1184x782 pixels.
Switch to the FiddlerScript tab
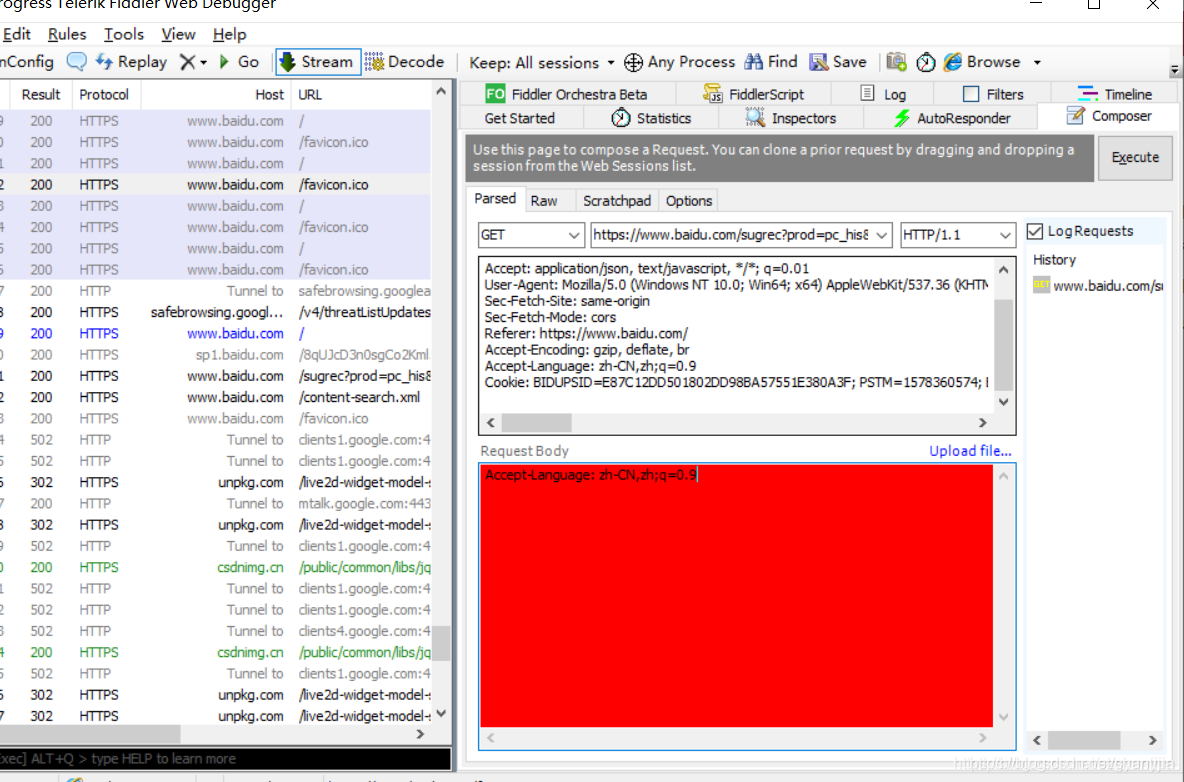point(754,94)
